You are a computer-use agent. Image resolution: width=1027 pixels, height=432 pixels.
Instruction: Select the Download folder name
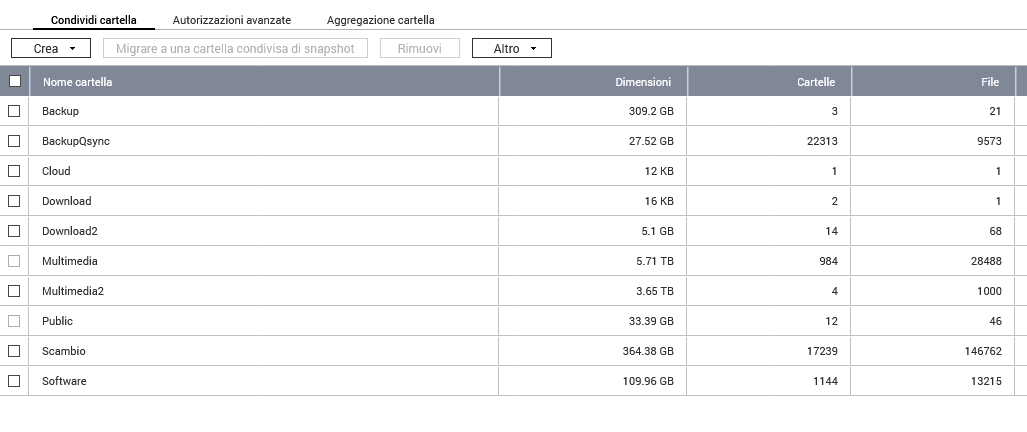tap(67, 201)
